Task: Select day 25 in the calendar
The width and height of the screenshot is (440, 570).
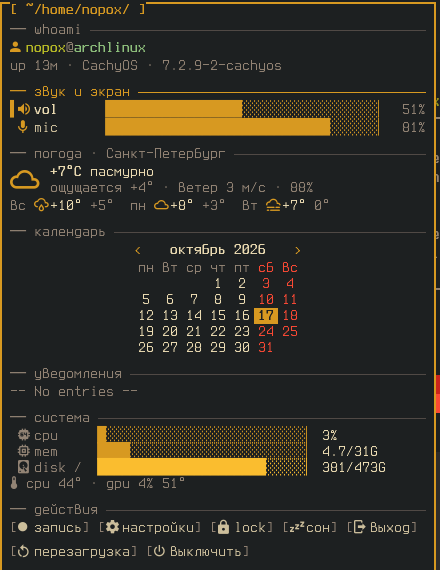Action: coord(290,331)
